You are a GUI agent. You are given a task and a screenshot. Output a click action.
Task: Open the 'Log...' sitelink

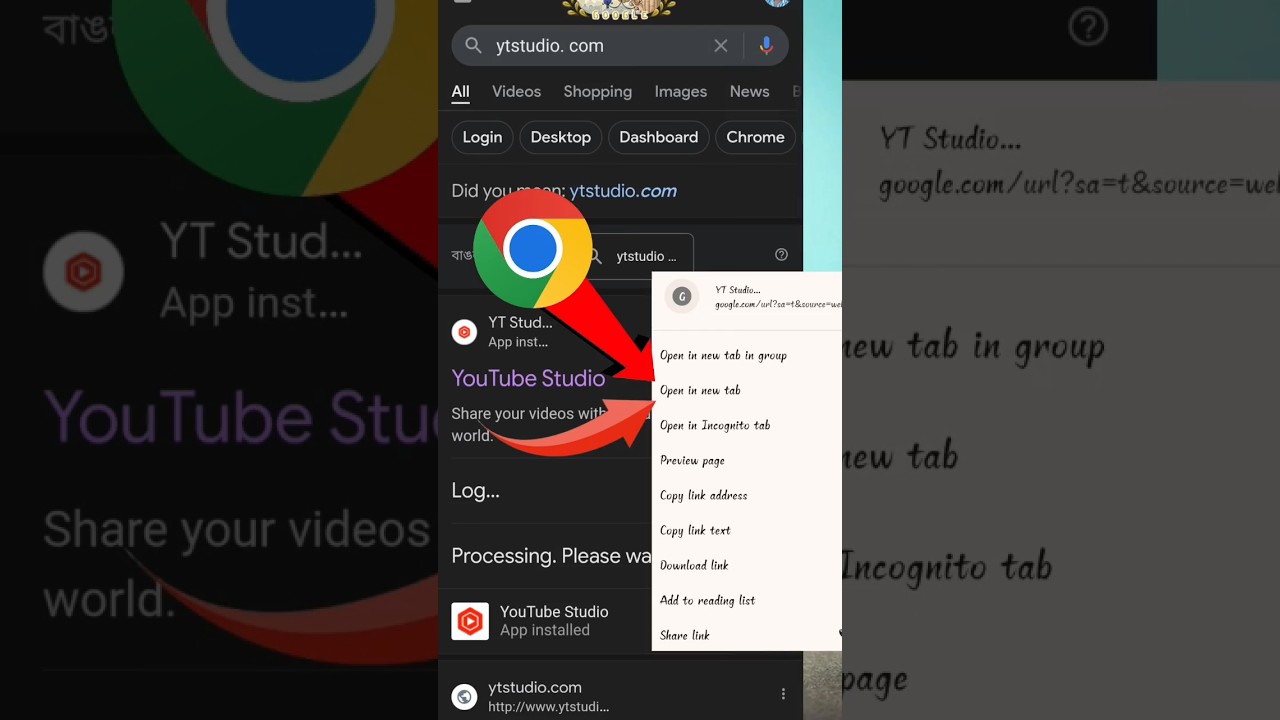[475, 491]
